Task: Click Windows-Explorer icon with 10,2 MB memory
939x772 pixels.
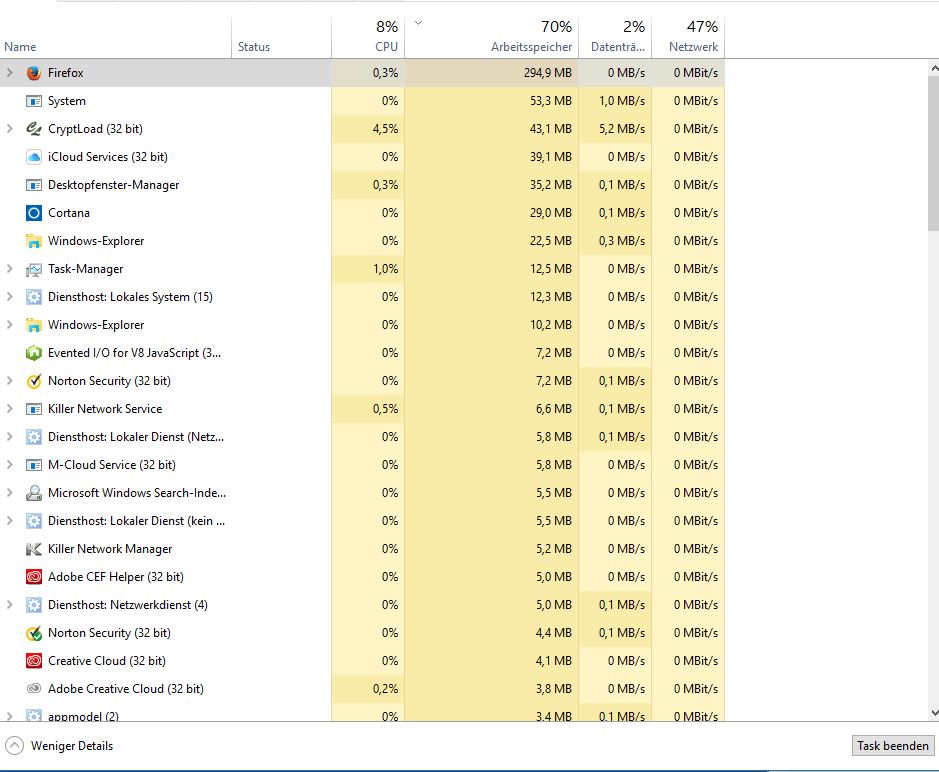Action: pos(34,325)
